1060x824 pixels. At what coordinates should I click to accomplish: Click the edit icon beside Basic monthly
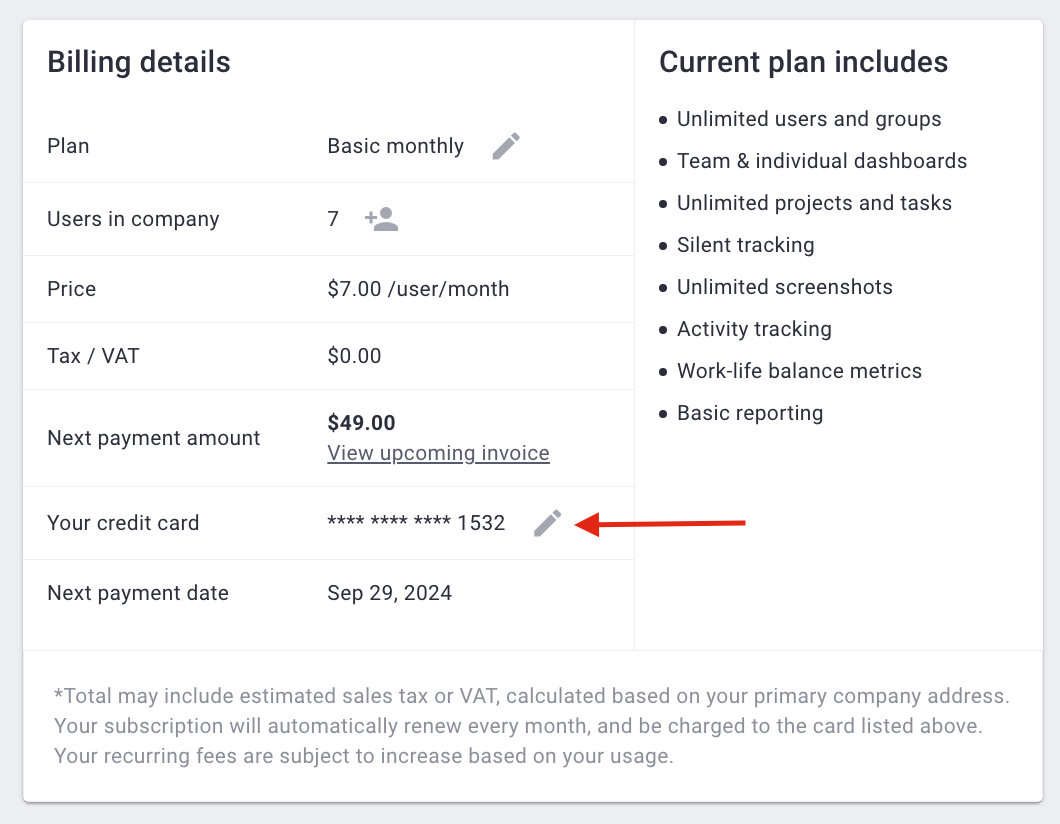[x=506, y=146]
